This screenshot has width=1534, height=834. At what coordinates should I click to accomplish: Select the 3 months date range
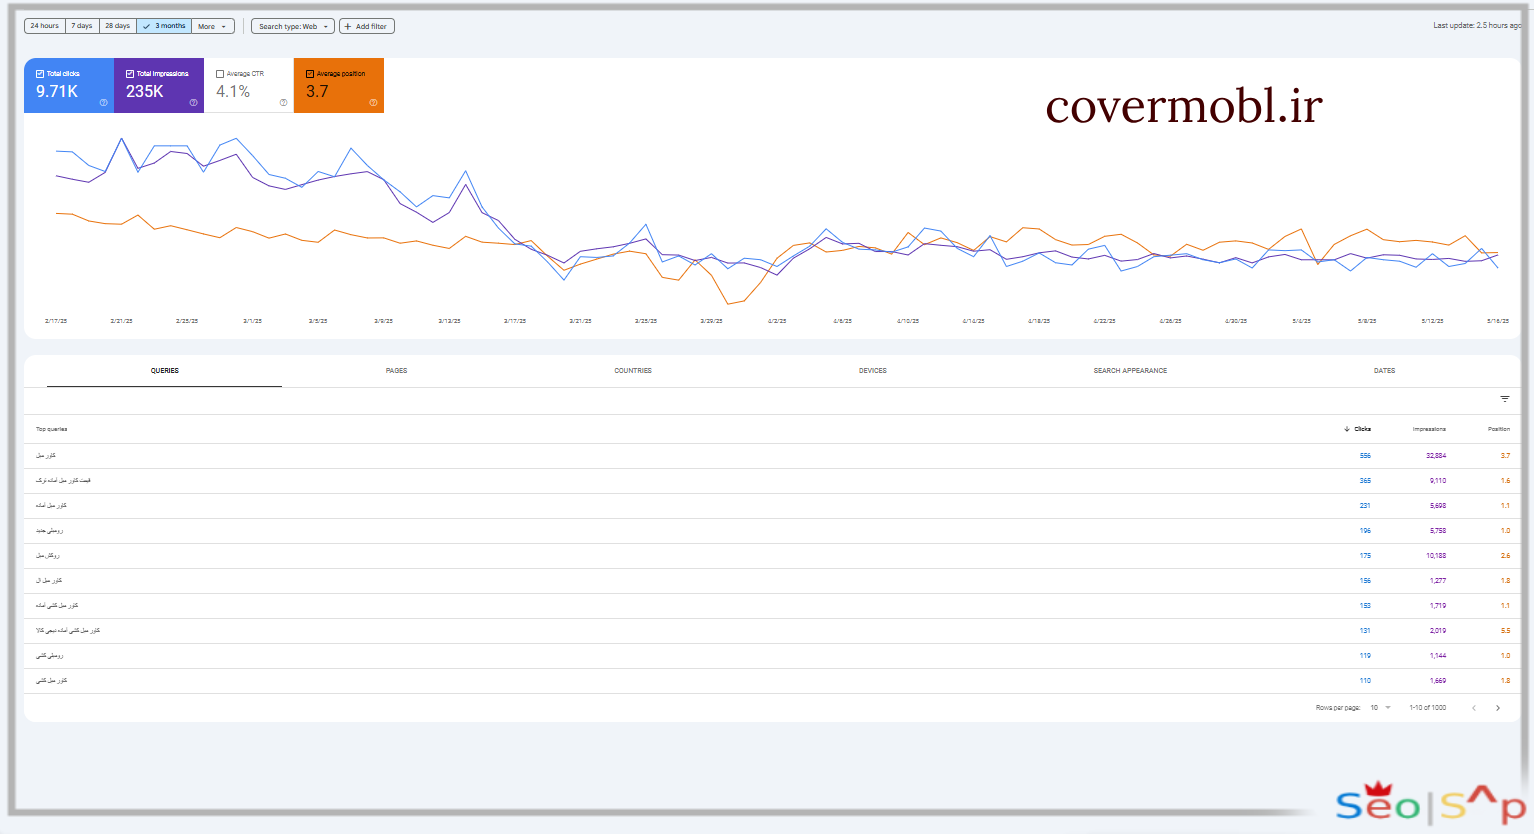pyautogui.click(x=164, y=26)
